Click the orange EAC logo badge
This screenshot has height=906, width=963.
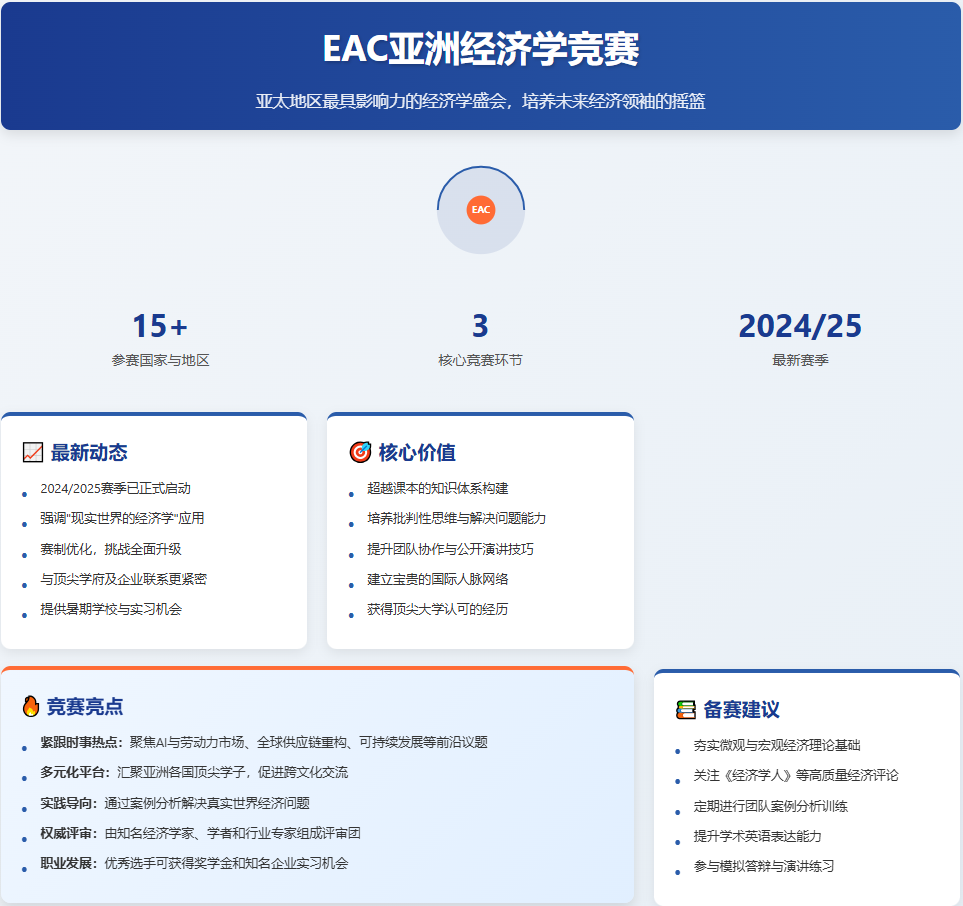481,210
